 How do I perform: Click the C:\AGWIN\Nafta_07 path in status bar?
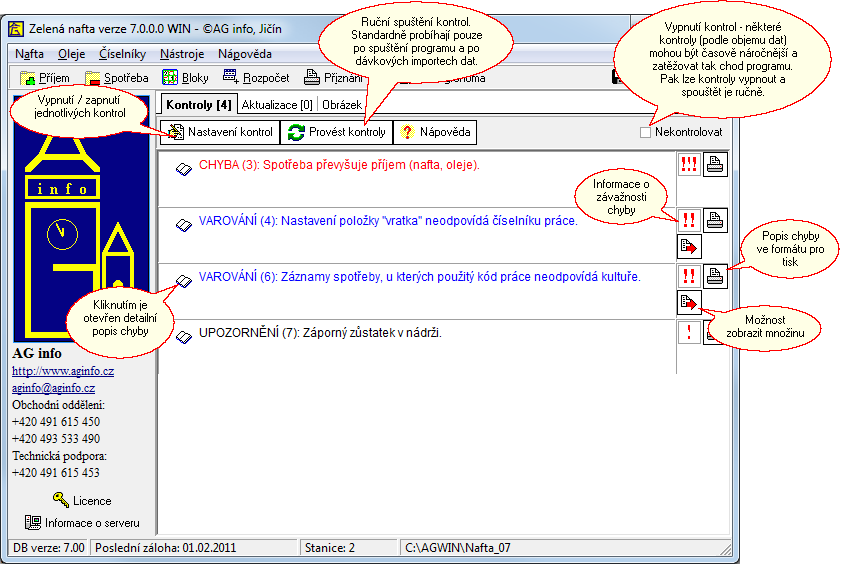click(458, 548)
